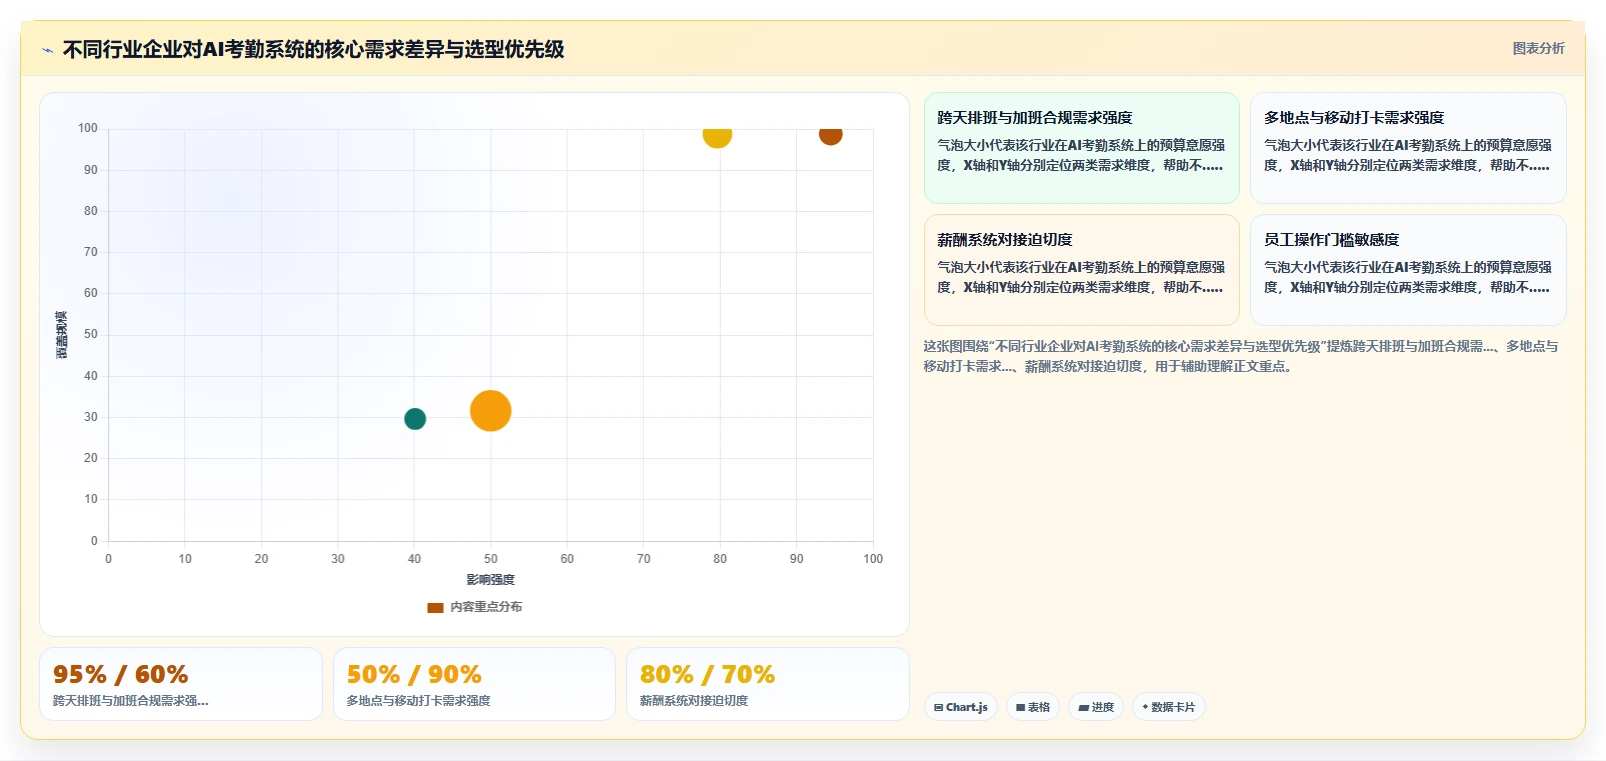The height and width of the screenshot is (761, 1606).
Task: Open the 多地点与移动打卡需求强度 card
Action: coord(1408,148)
